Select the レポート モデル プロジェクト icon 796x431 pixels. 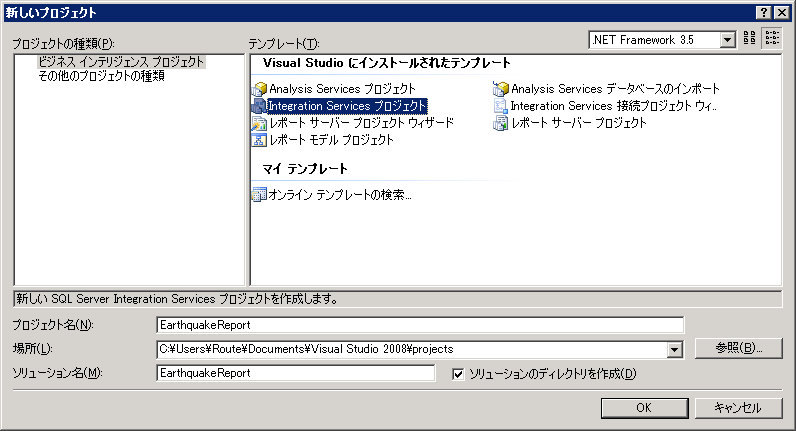(x=259, y=140)
